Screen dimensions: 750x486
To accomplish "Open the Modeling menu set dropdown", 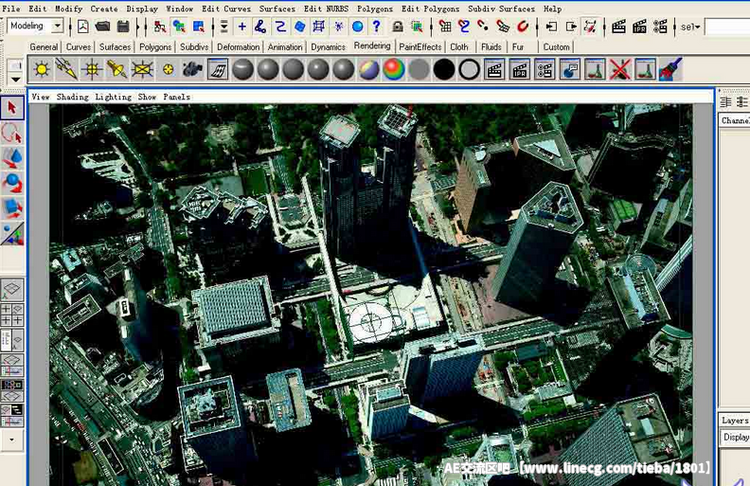I will tap(35, 26).
